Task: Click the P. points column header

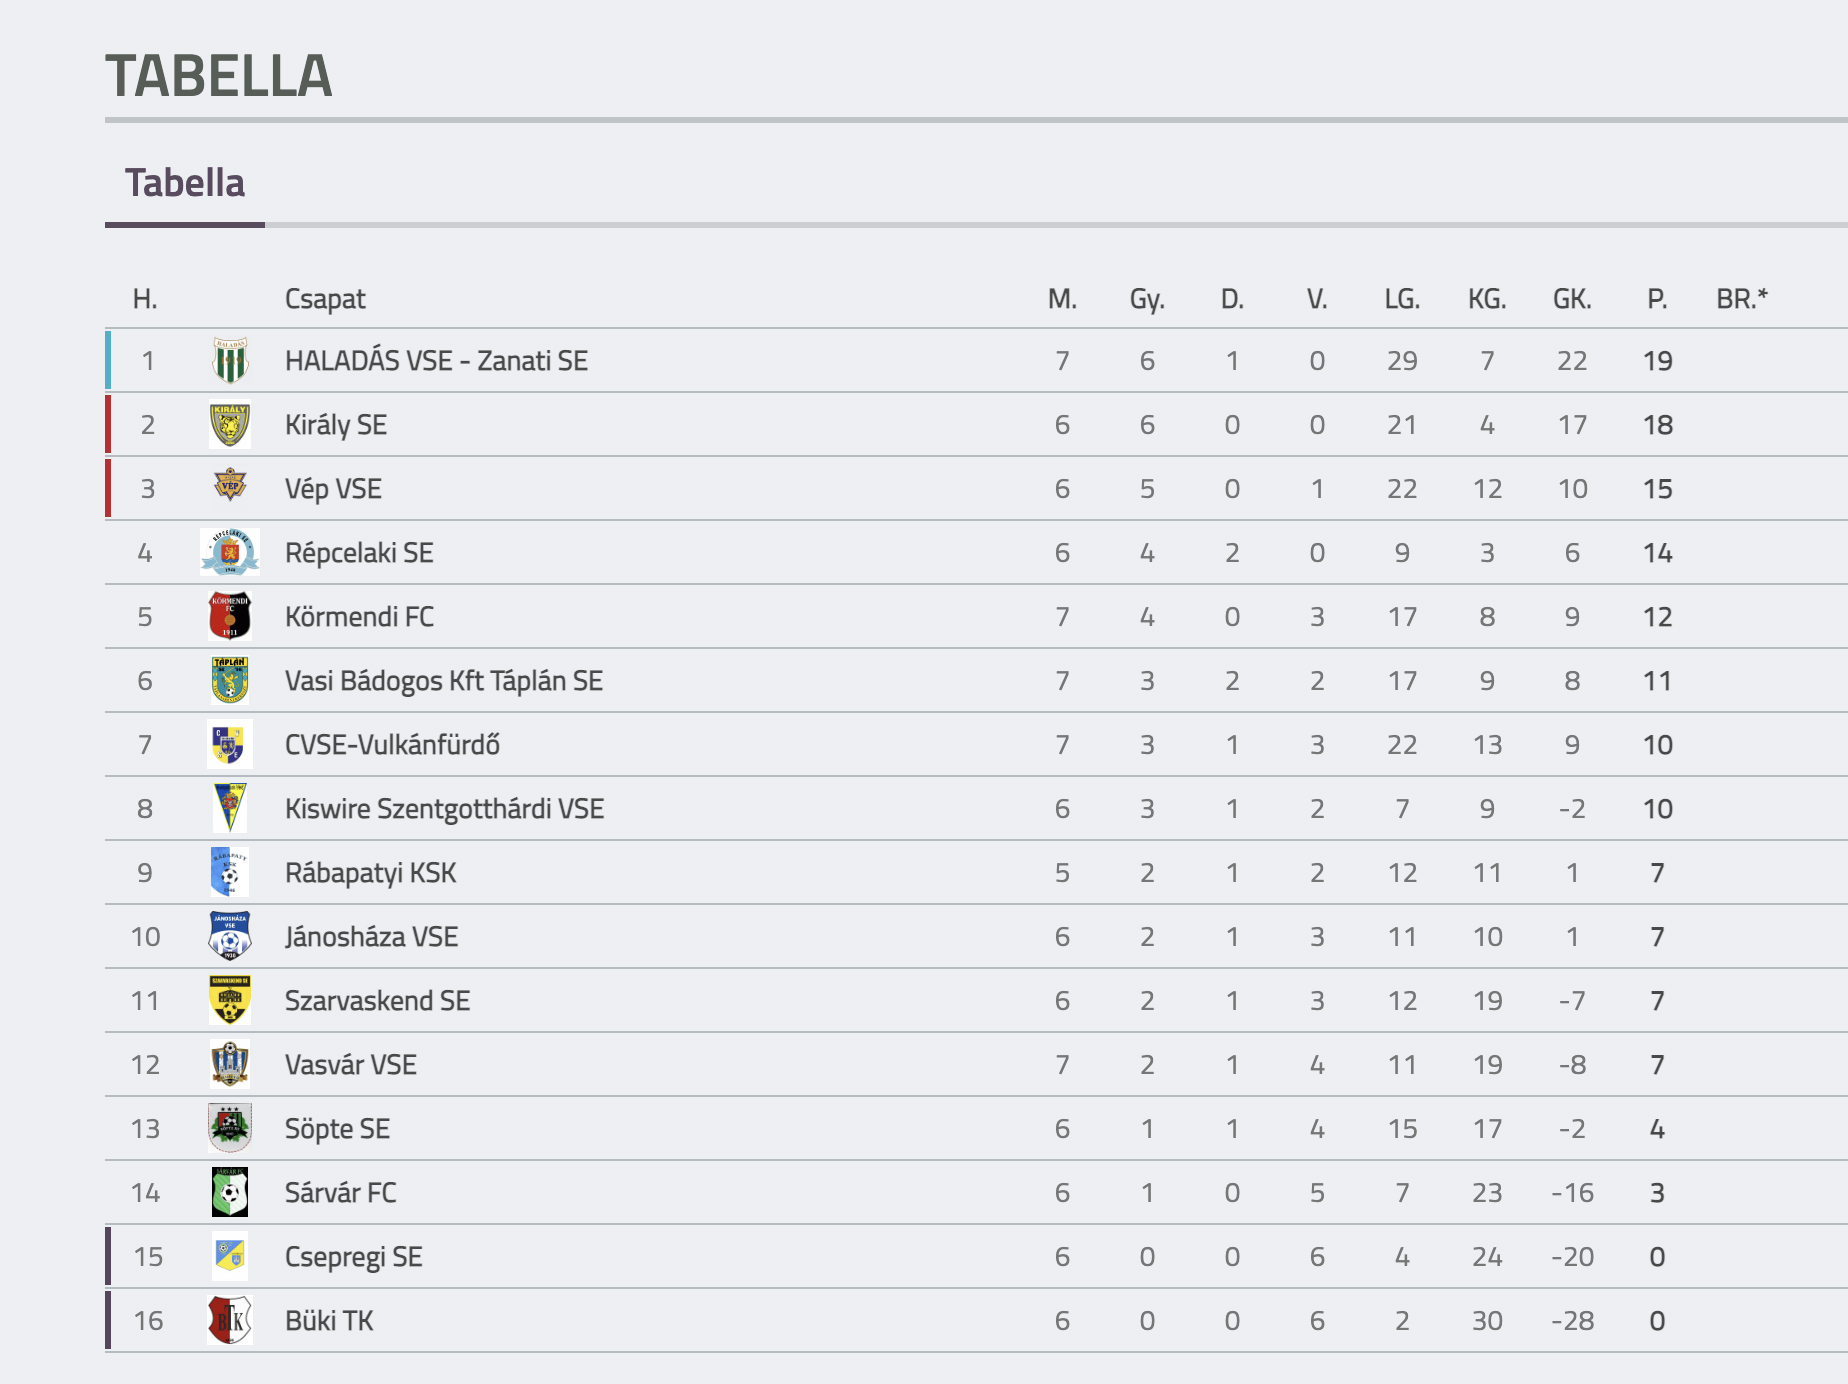Action: point(1657,299)
